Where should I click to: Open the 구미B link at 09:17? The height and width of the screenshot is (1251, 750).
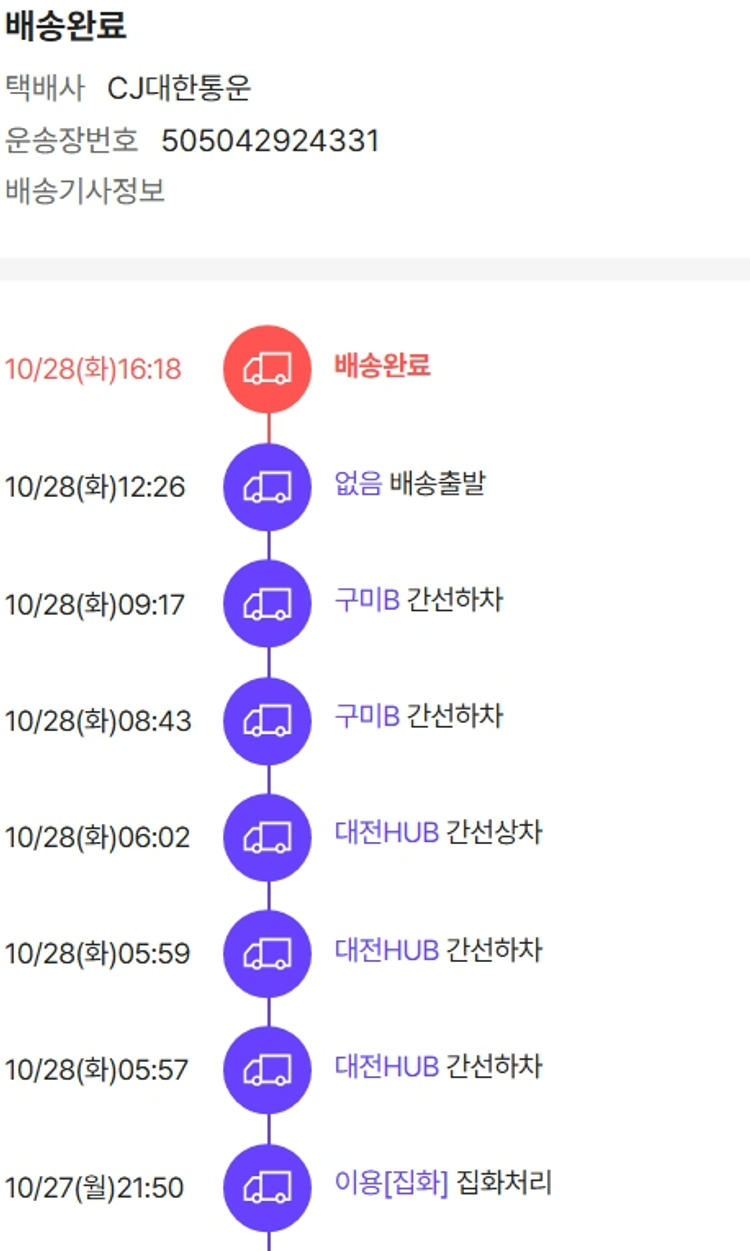pyautogui.click(x=367, y=600)
